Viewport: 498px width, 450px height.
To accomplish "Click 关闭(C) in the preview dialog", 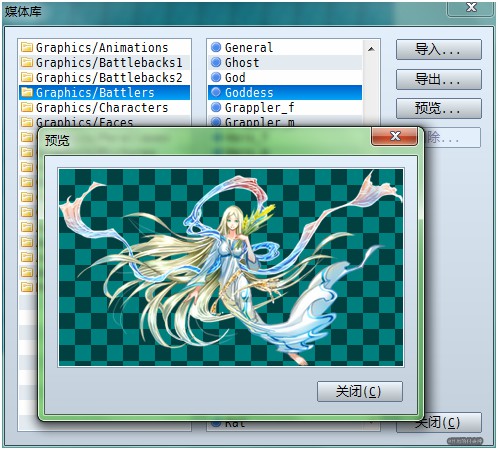I will point(360,391).
